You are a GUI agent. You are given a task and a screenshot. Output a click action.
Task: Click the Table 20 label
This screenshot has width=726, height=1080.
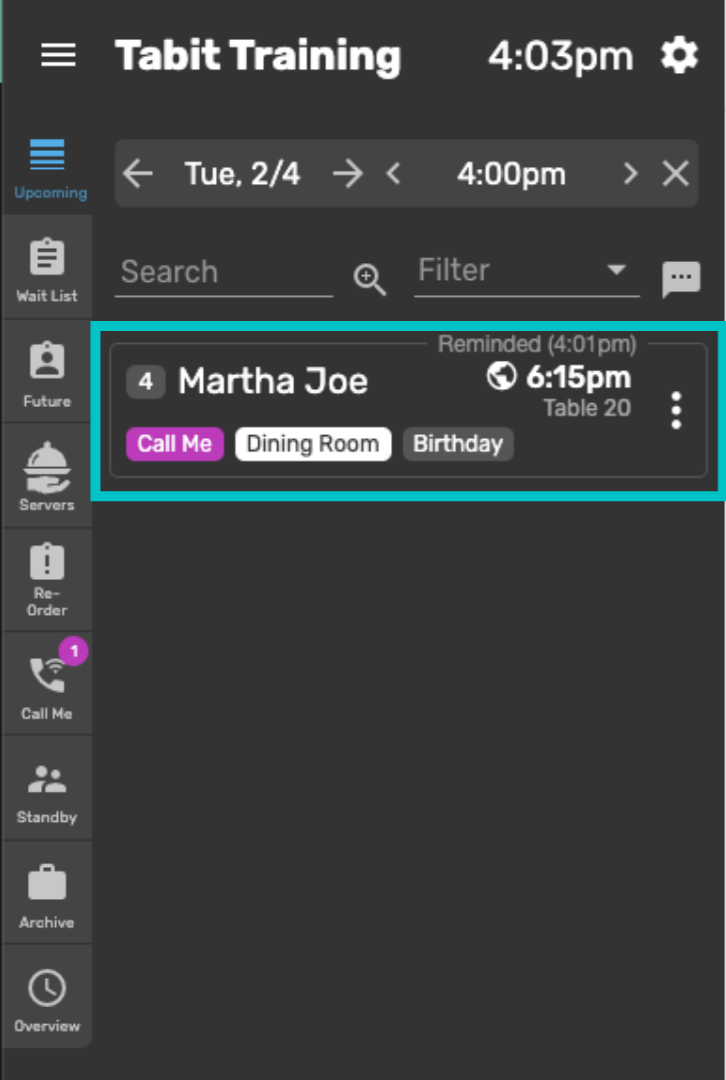[x=588, y=408]
